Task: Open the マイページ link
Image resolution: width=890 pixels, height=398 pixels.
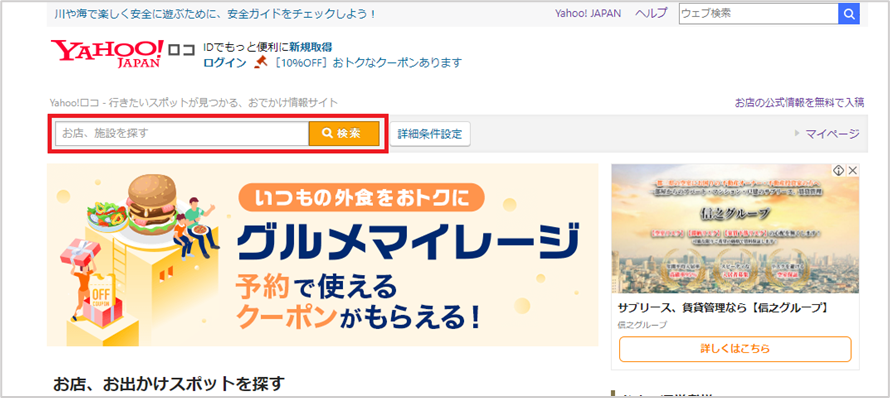Action: point(832,134)
